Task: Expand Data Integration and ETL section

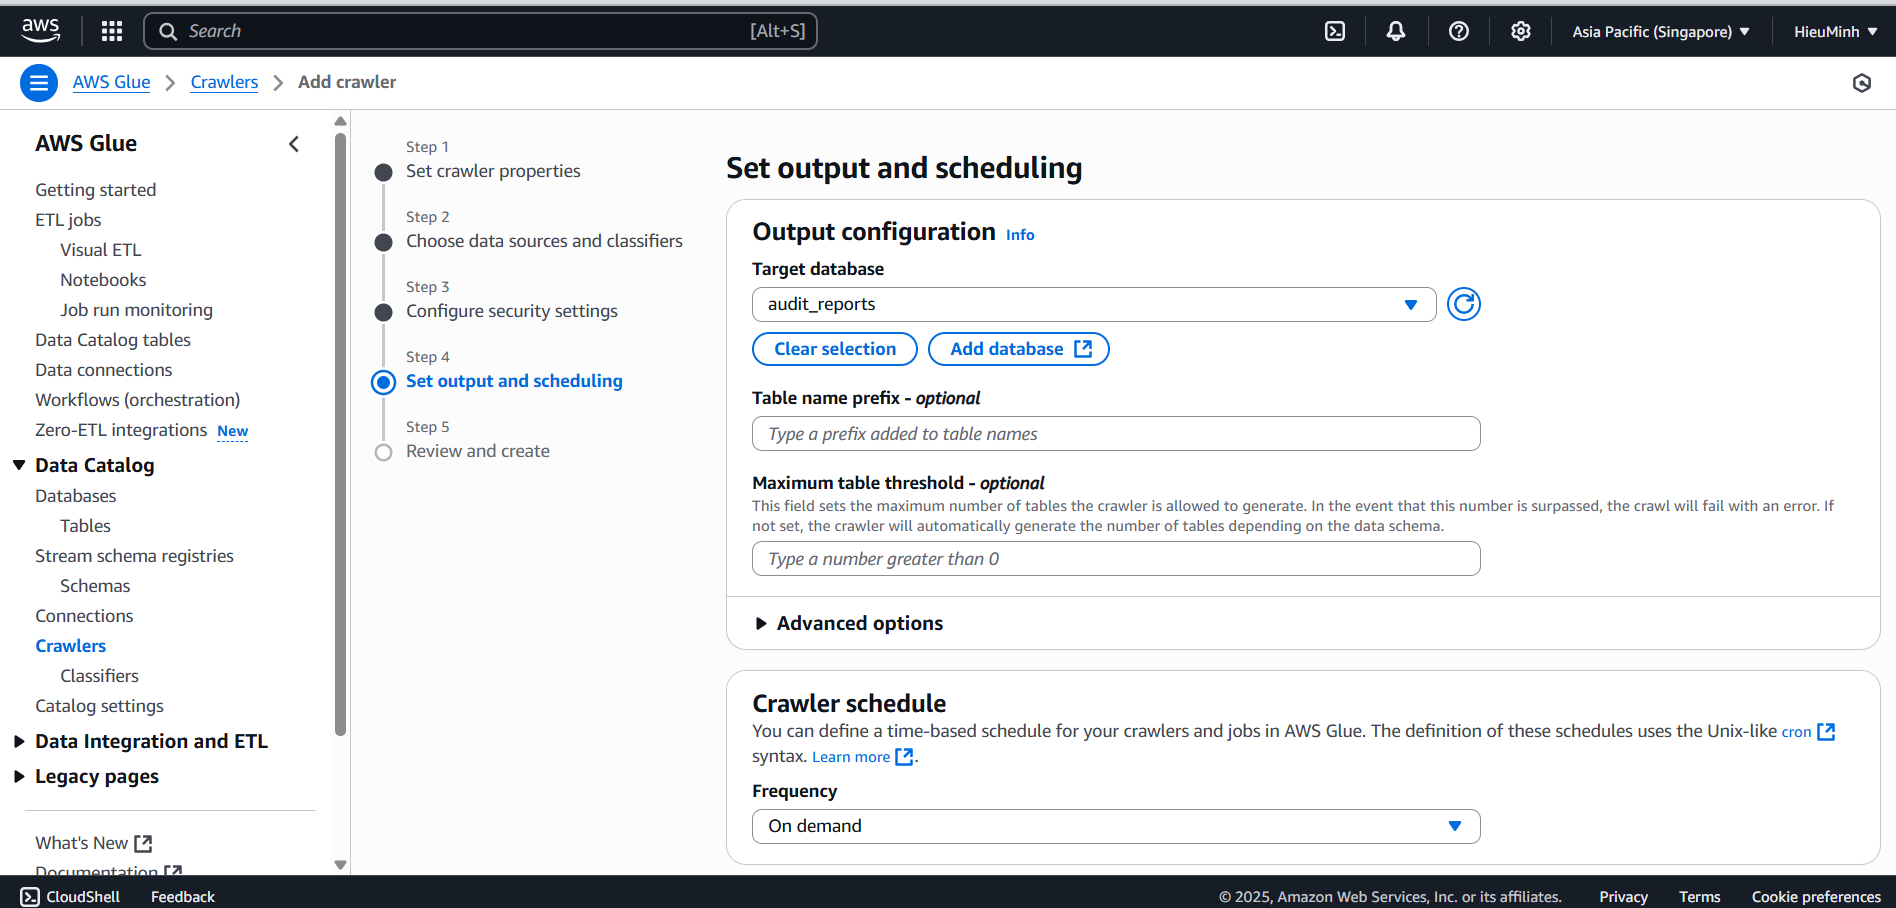Action: [19, 741]
